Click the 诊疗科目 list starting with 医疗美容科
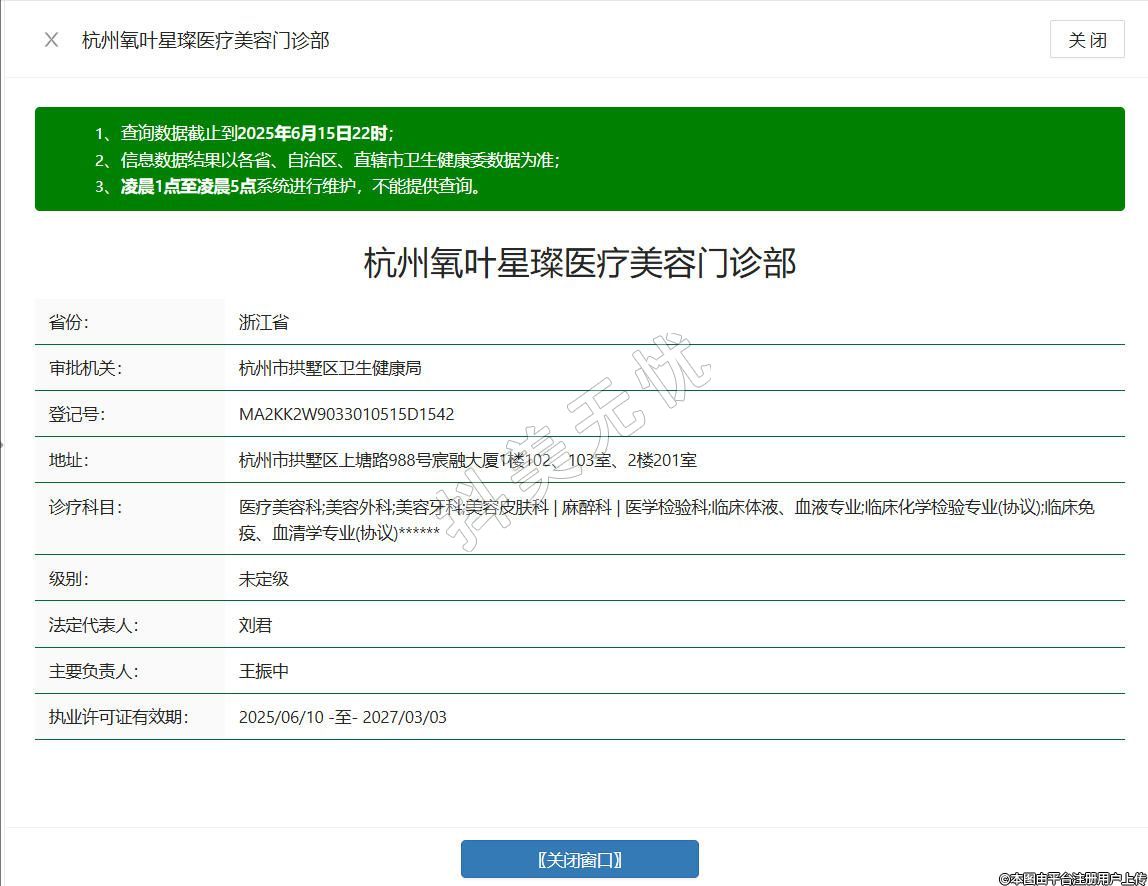 coord(665,519)
